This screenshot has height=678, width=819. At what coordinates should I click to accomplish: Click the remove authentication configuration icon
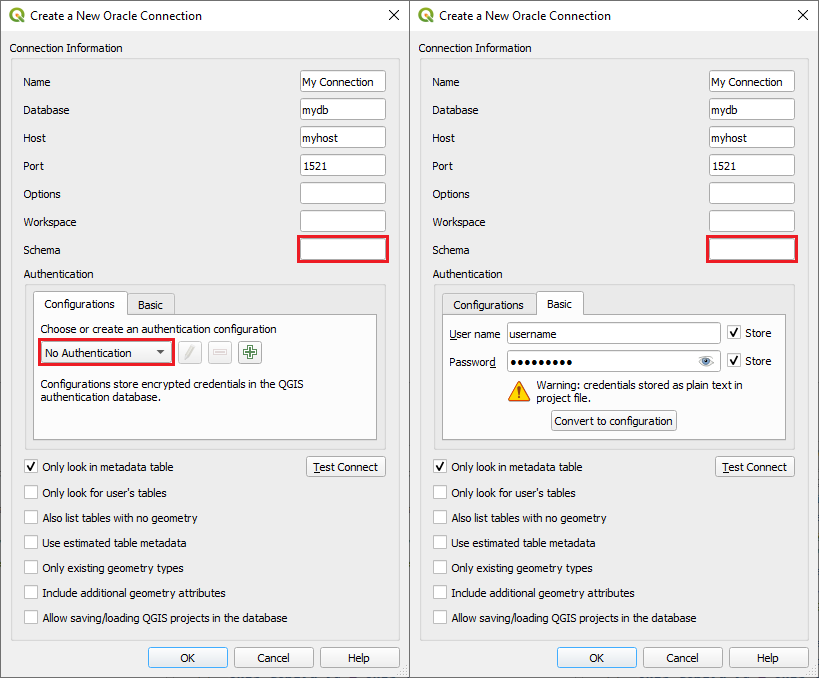pos(220,352)
